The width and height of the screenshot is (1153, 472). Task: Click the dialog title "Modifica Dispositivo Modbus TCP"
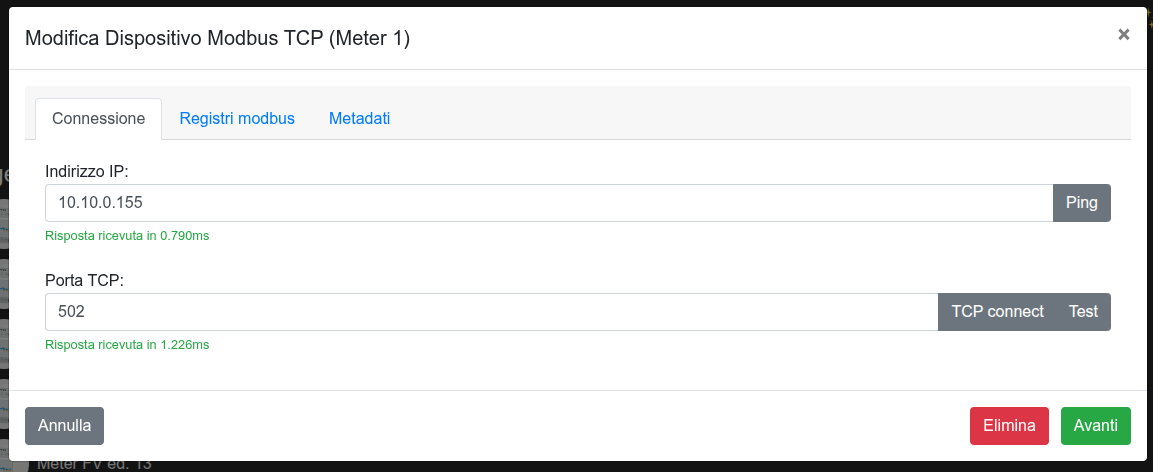coord(217,39)
